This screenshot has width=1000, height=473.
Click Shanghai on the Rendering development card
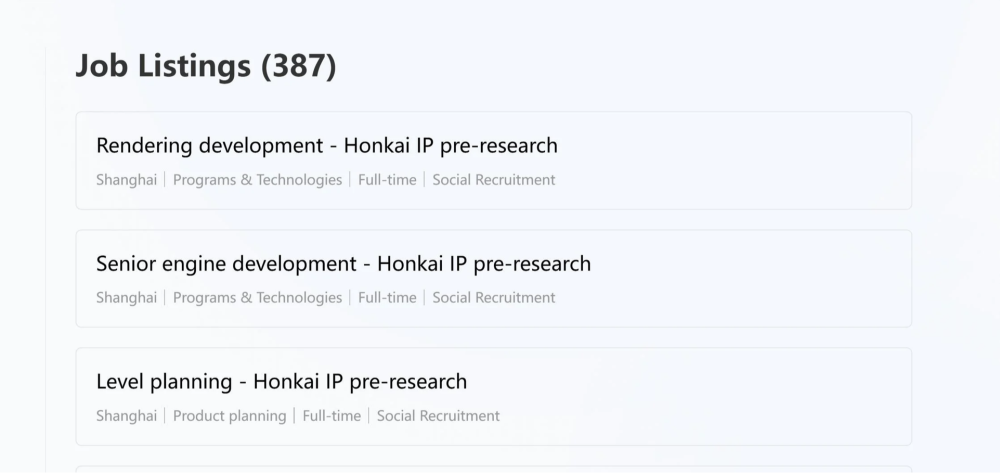click(126, 180)
